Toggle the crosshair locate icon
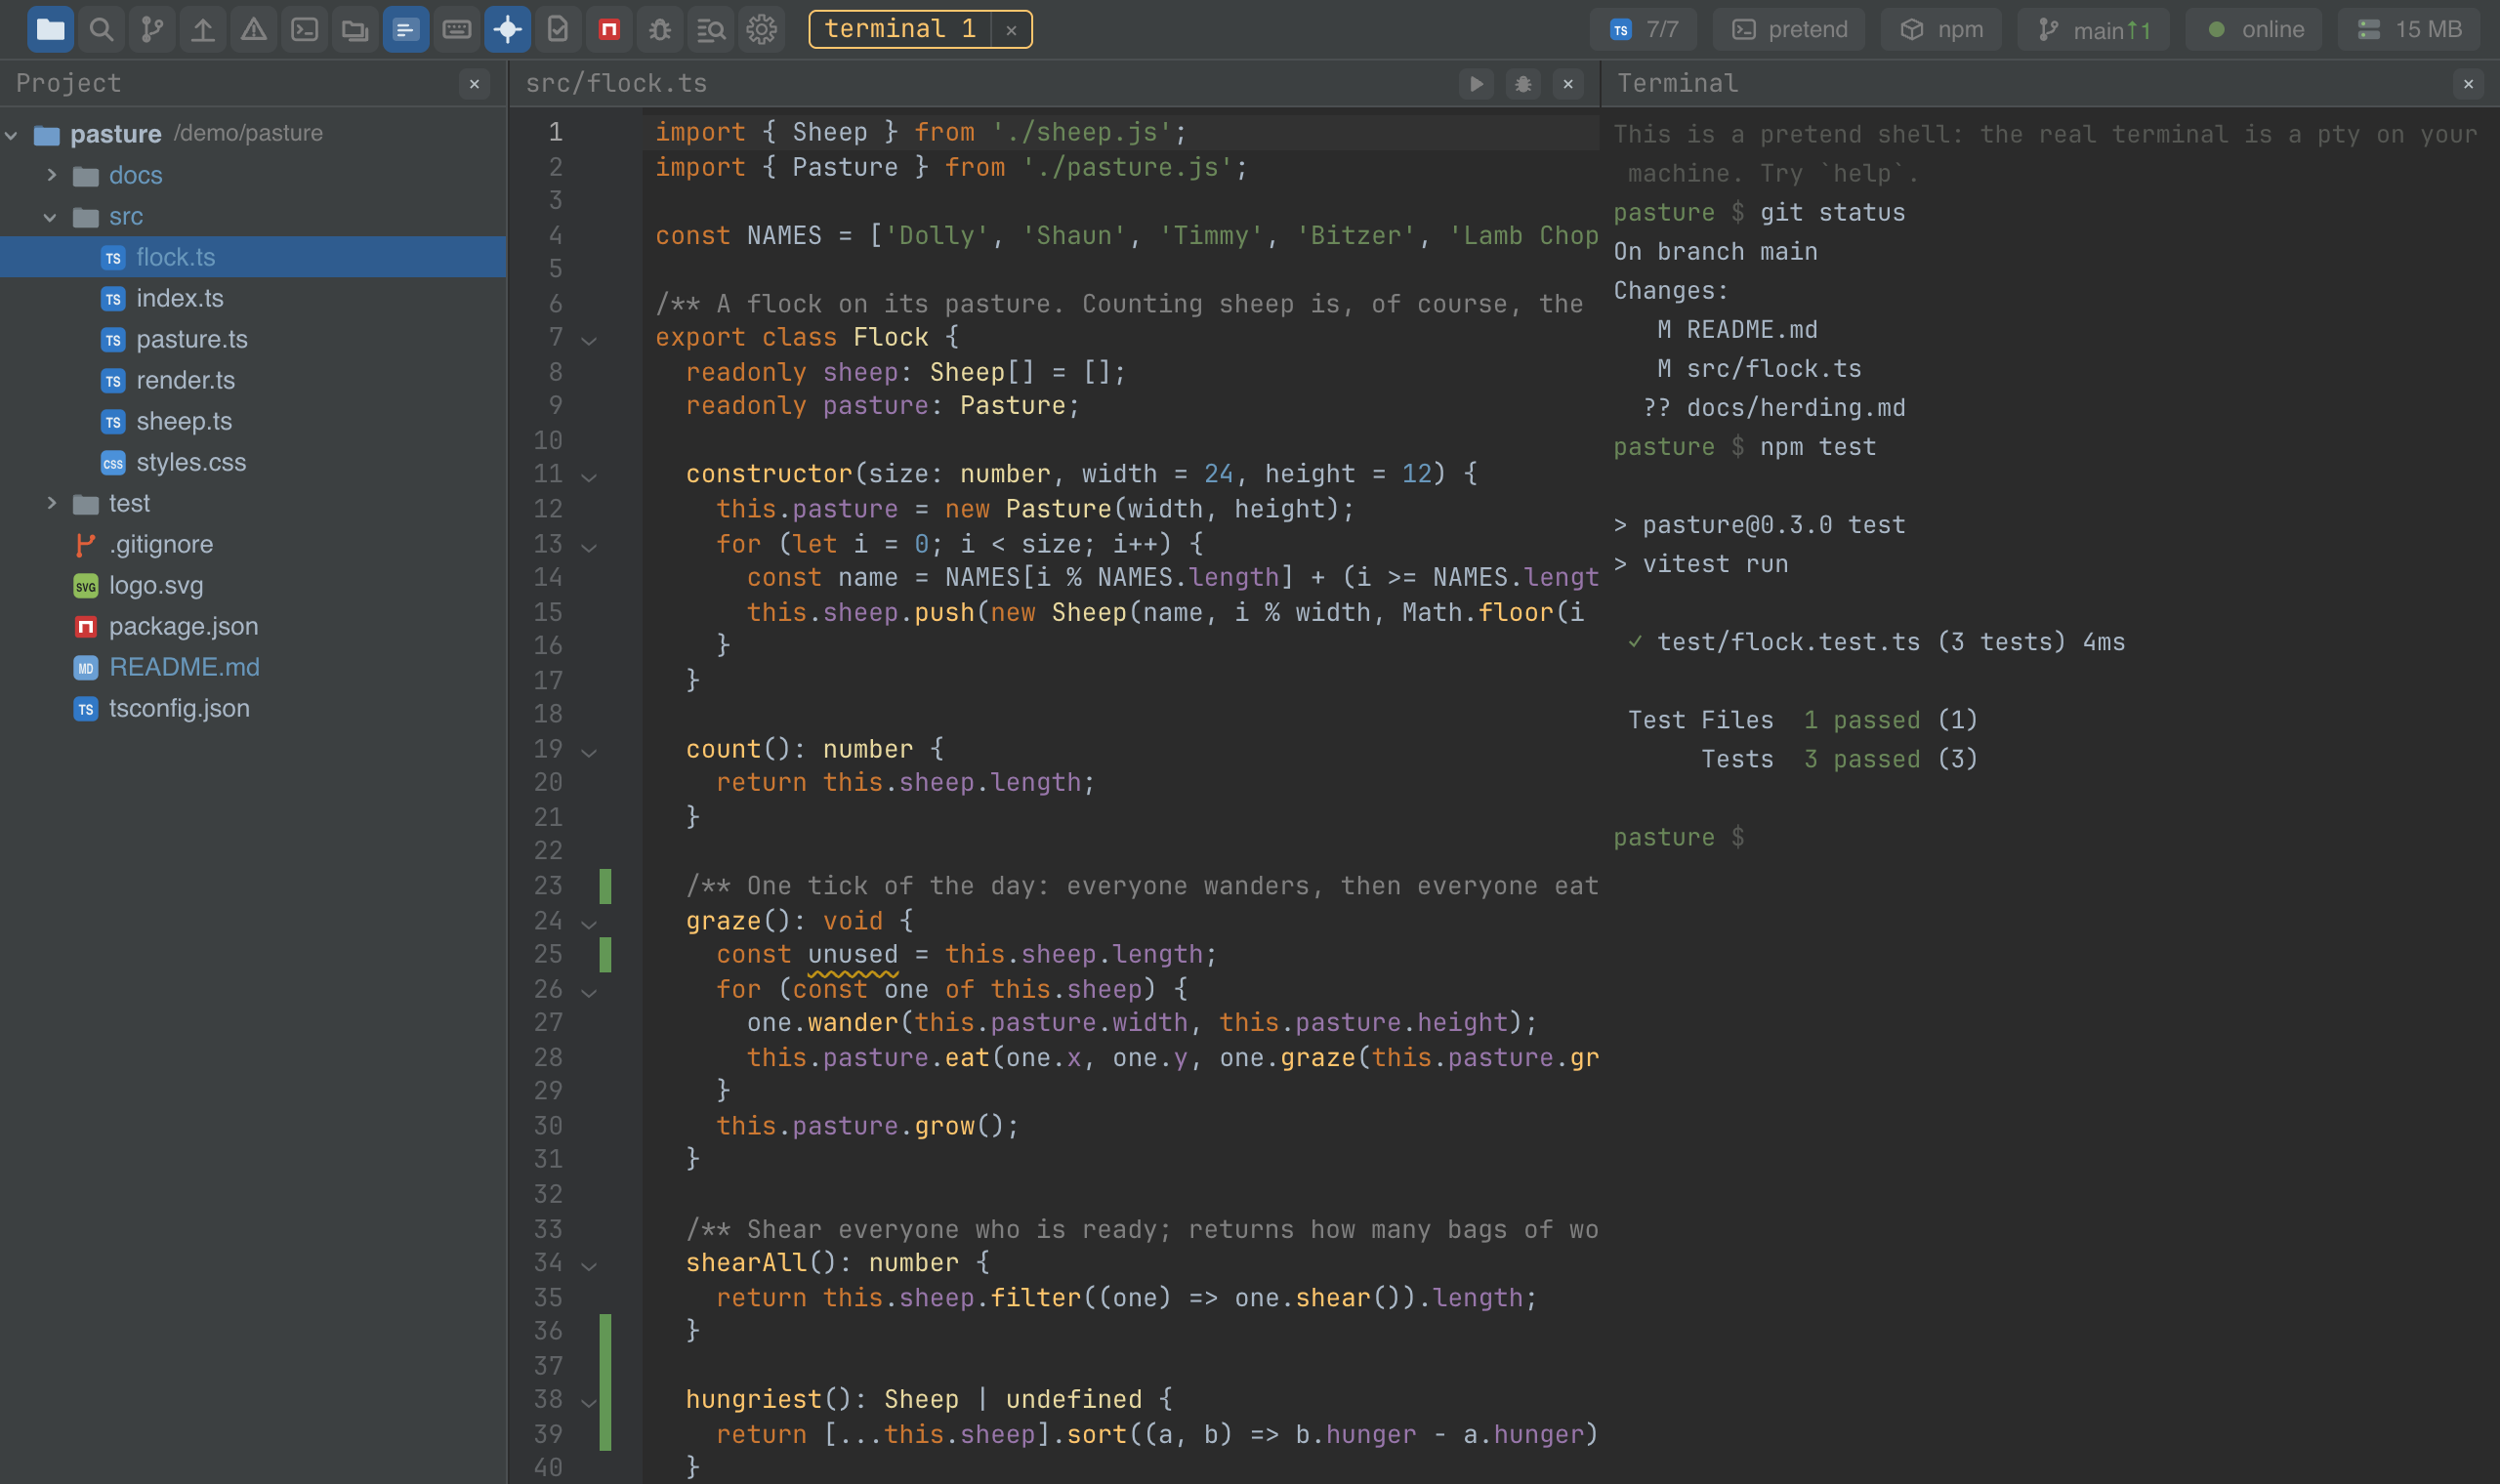Viewport: 2500px width, 1484px height. (508, 29)
